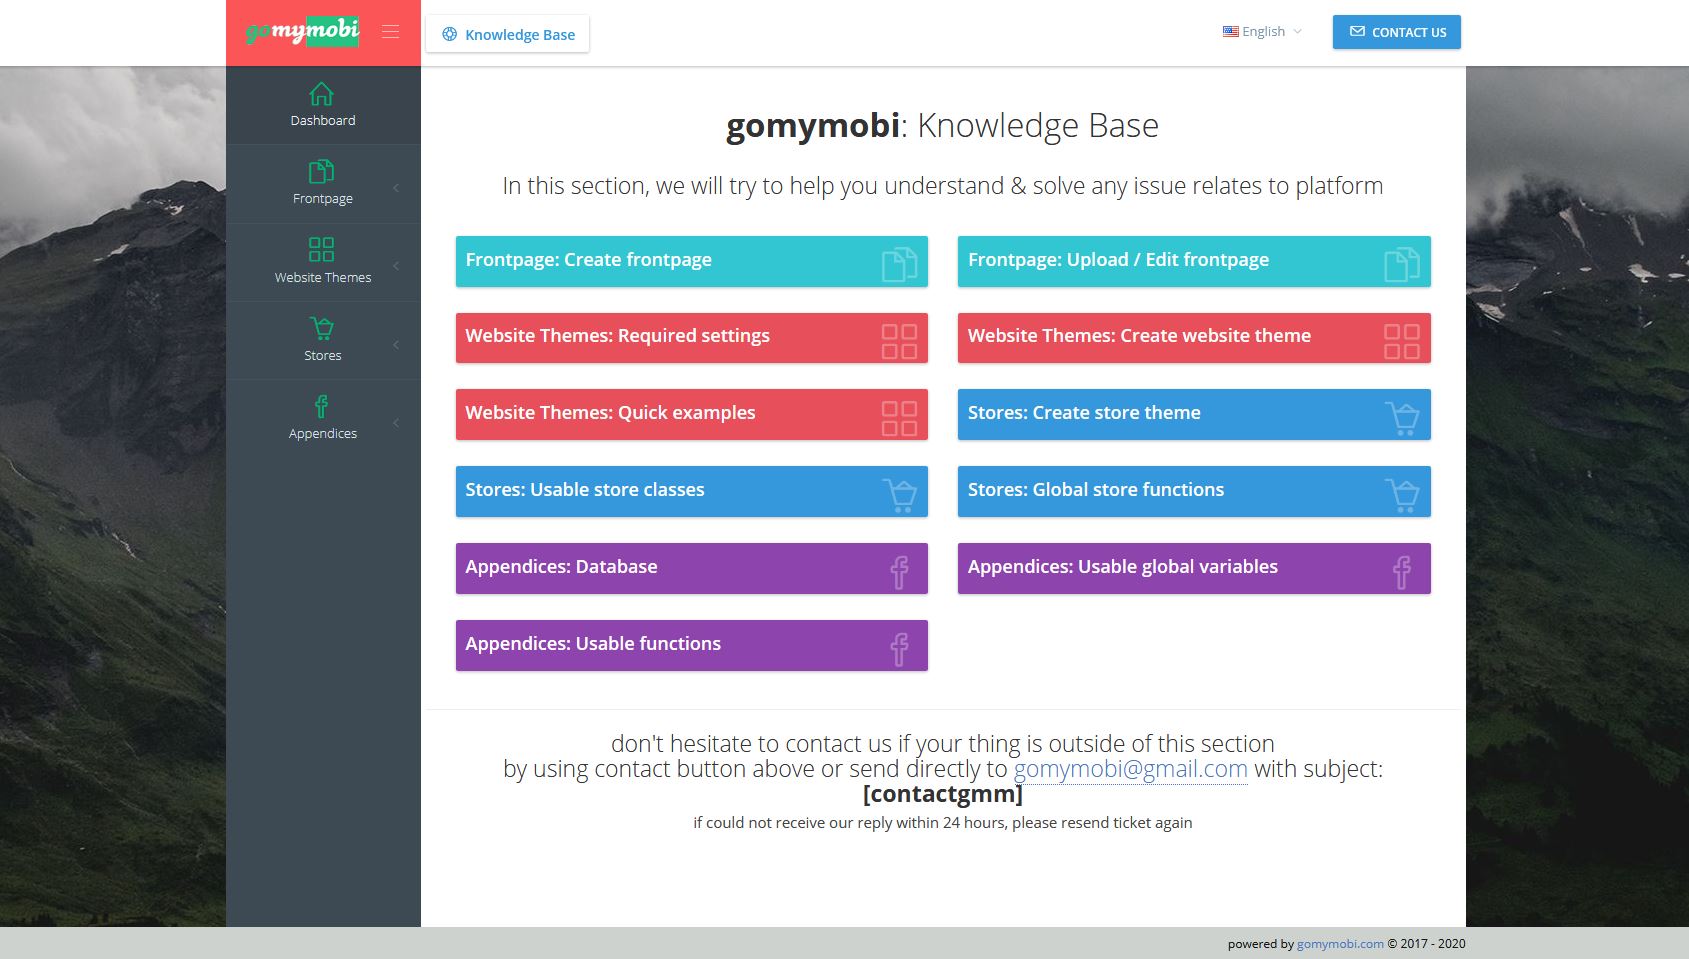Select Appendices label in sidebar menu
The height and width of the screenshot is (959, 1689).
coord(323,433)
